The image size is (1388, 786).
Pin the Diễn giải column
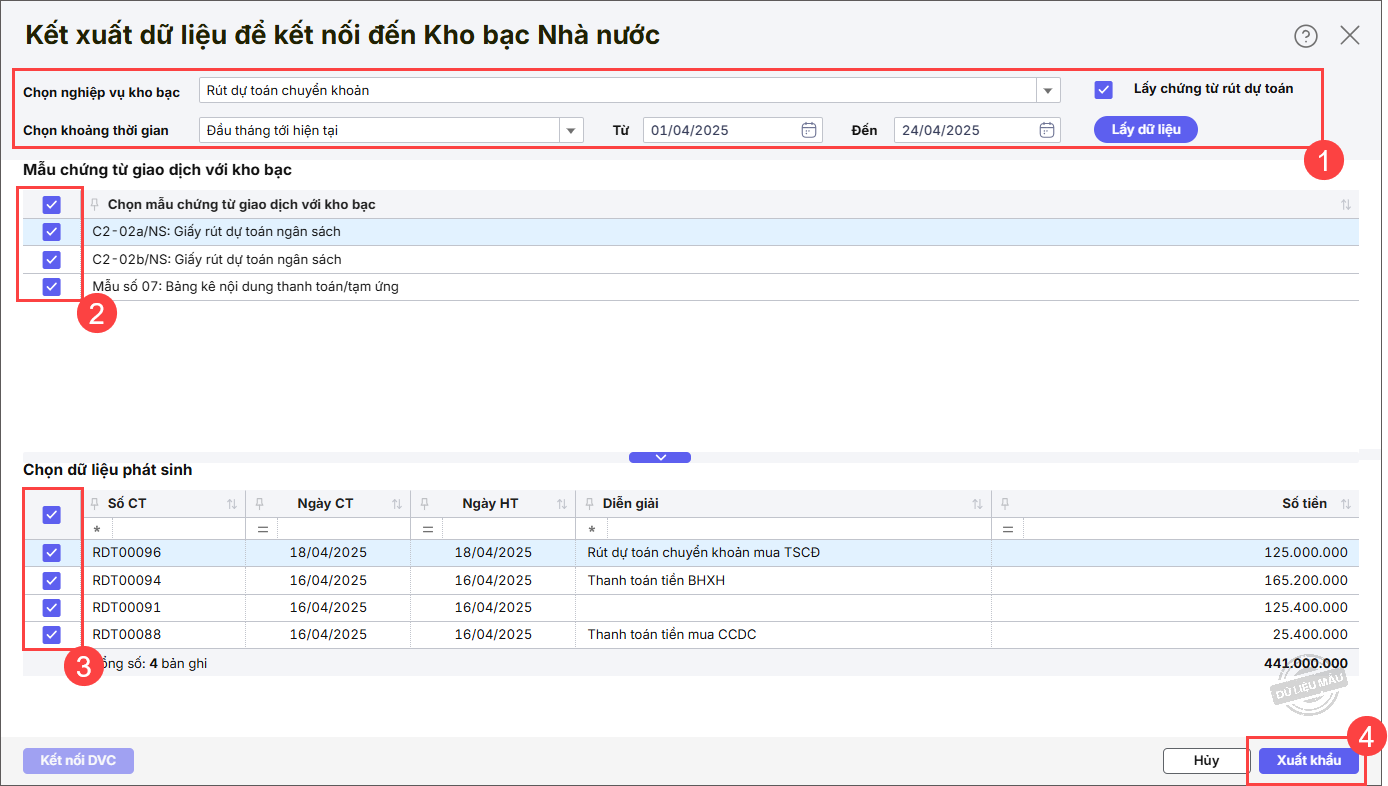[590, 504]
